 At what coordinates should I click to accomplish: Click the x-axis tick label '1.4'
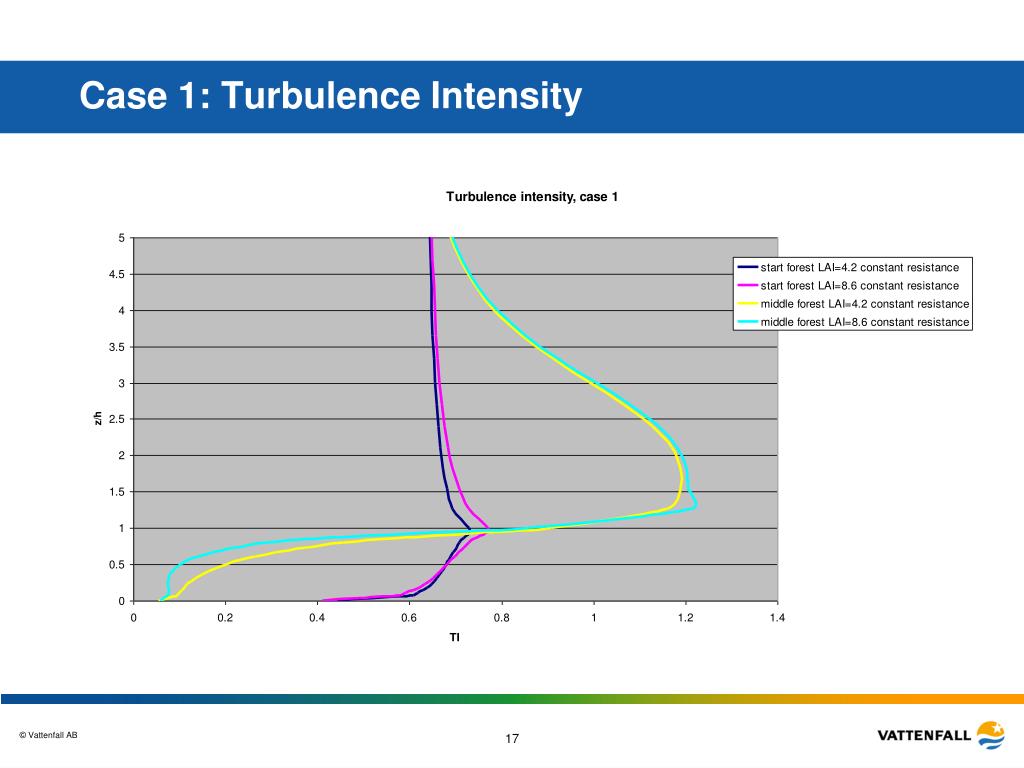777,618
